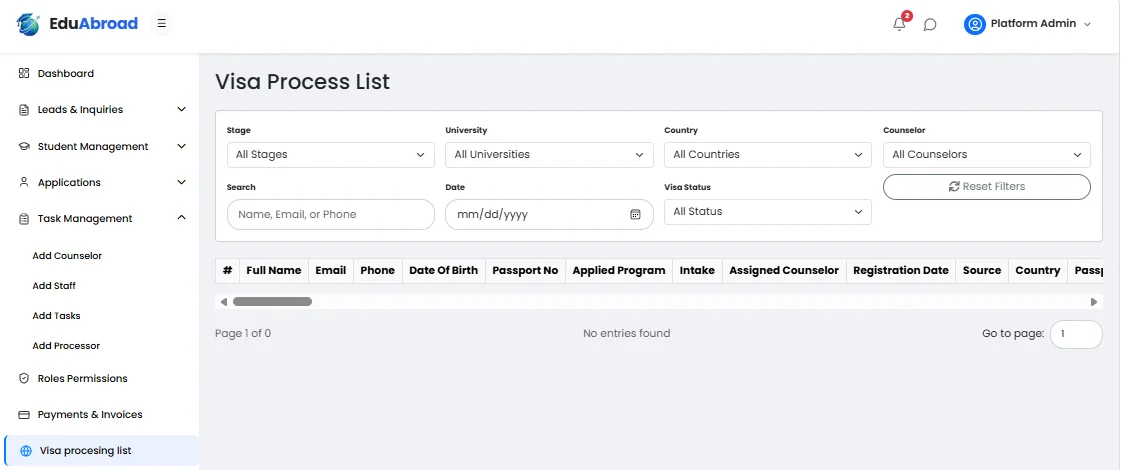Click the Email column header
The height and width of the screenshot is (470, 1122).
[x=331, y=270]
